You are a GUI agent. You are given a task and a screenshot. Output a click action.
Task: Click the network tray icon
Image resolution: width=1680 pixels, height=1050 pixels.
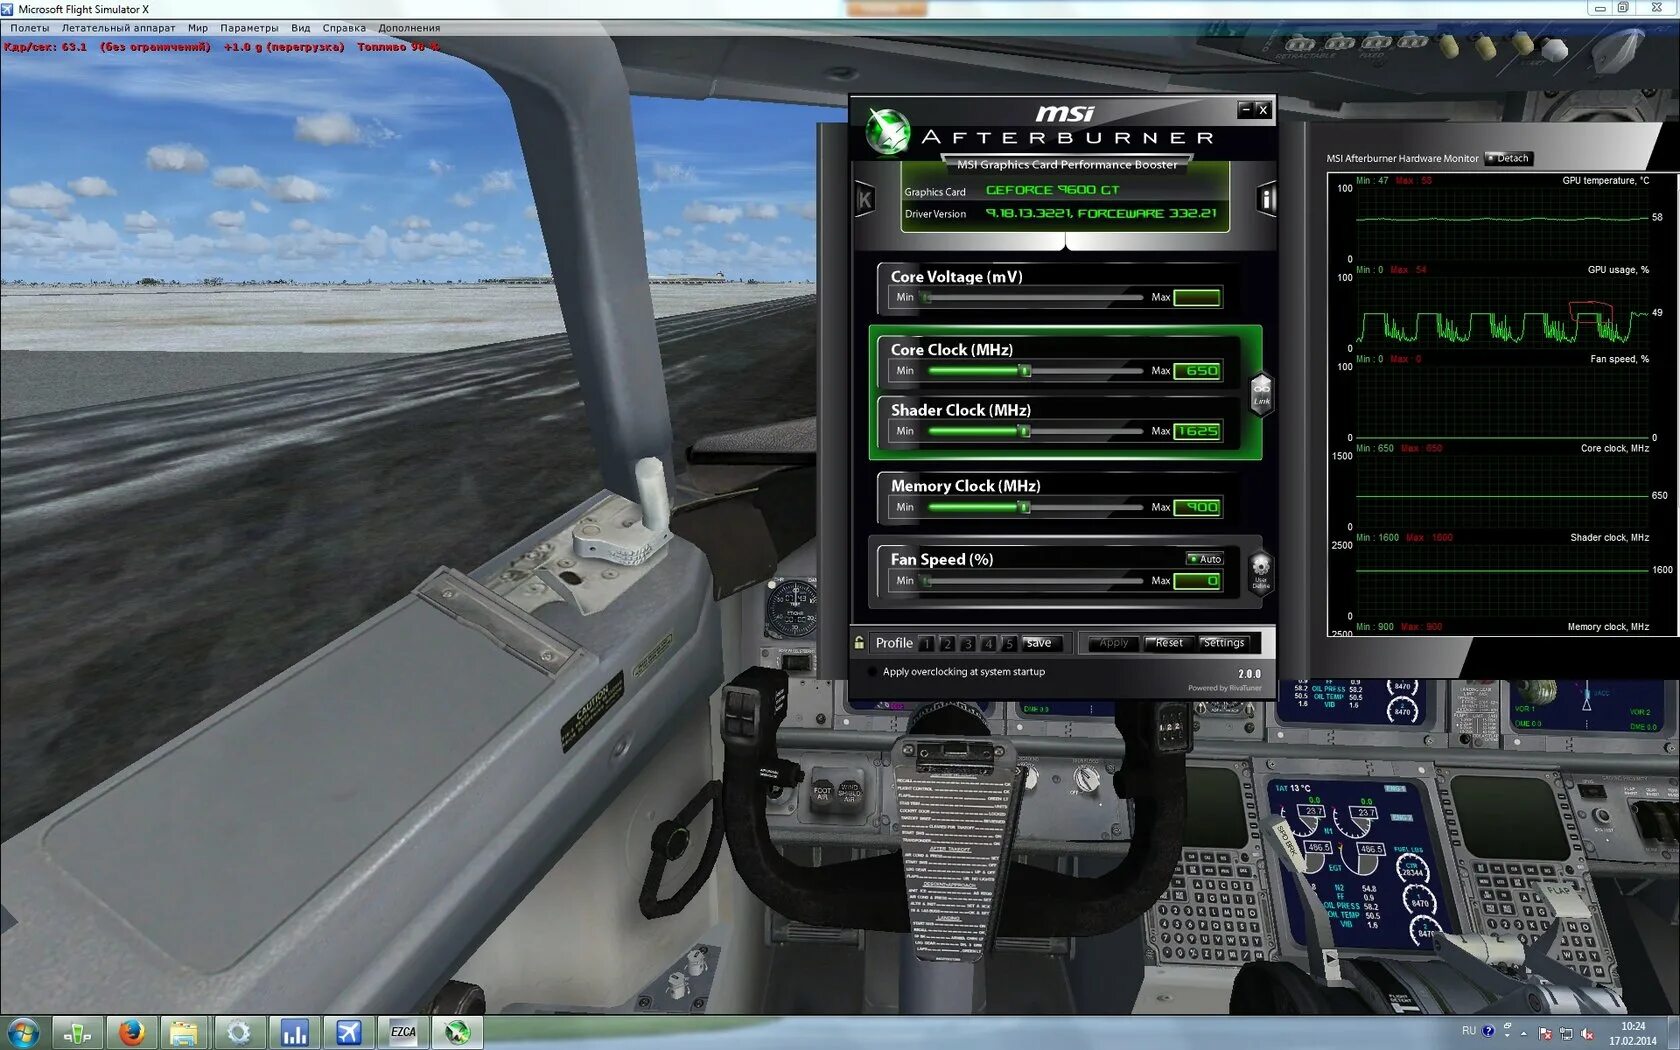pyautogui.click(x=1566, y=1034)
